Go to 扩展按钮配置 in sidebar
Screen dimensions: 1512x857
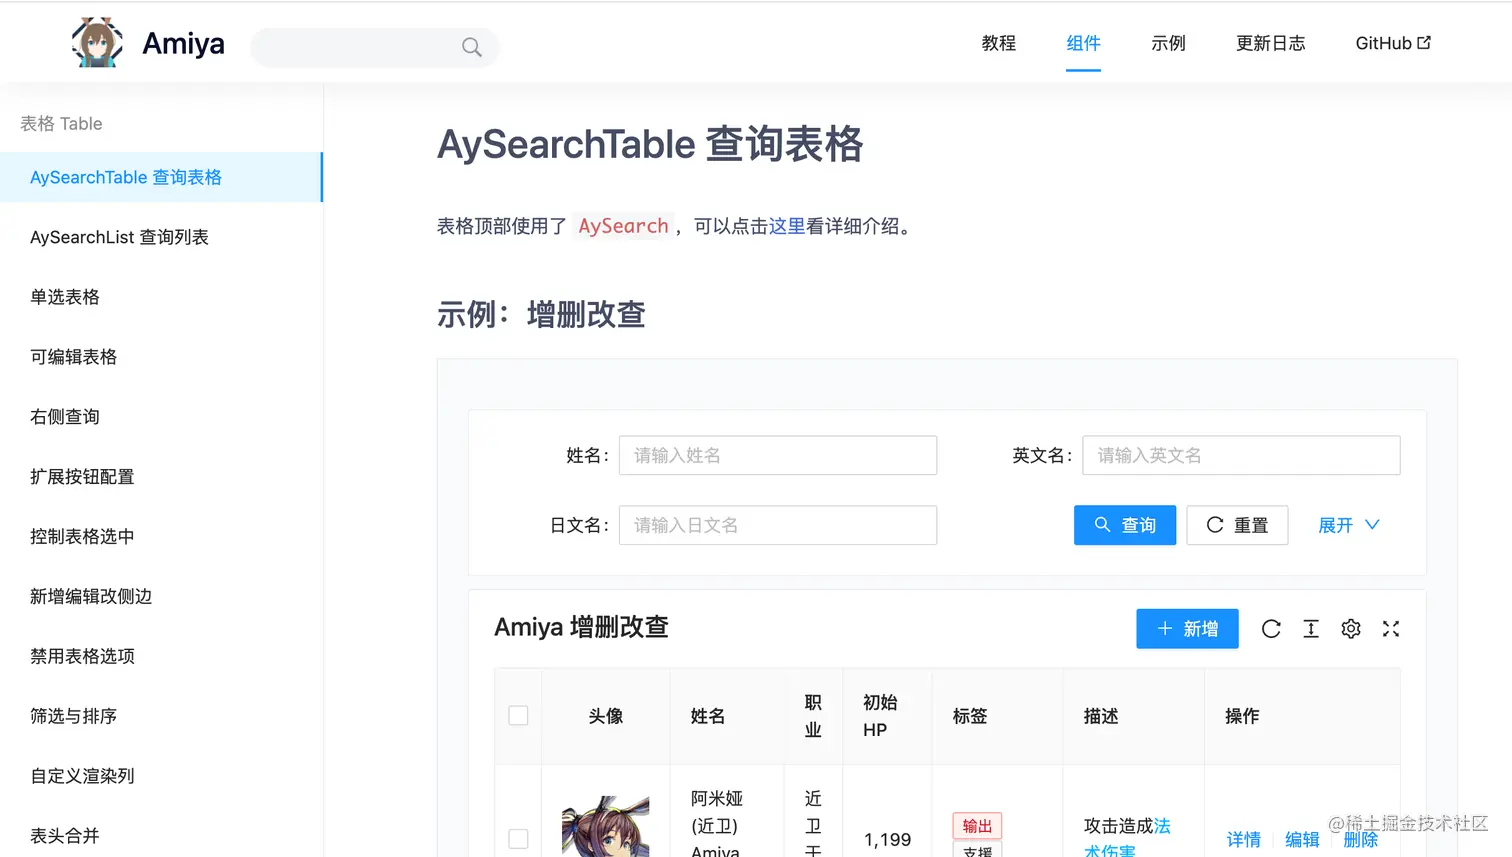coord(161,477)
